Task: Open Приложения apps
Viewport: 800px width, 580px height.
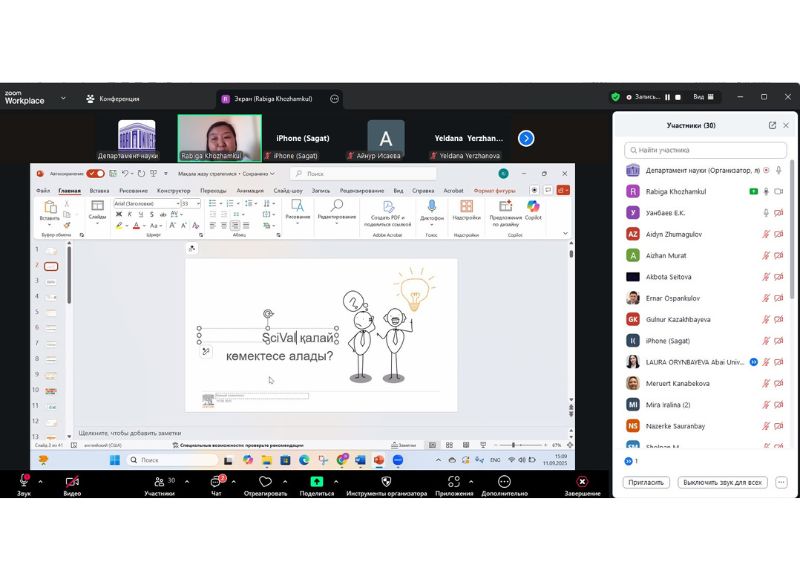Action: click(x=454, y=482)
